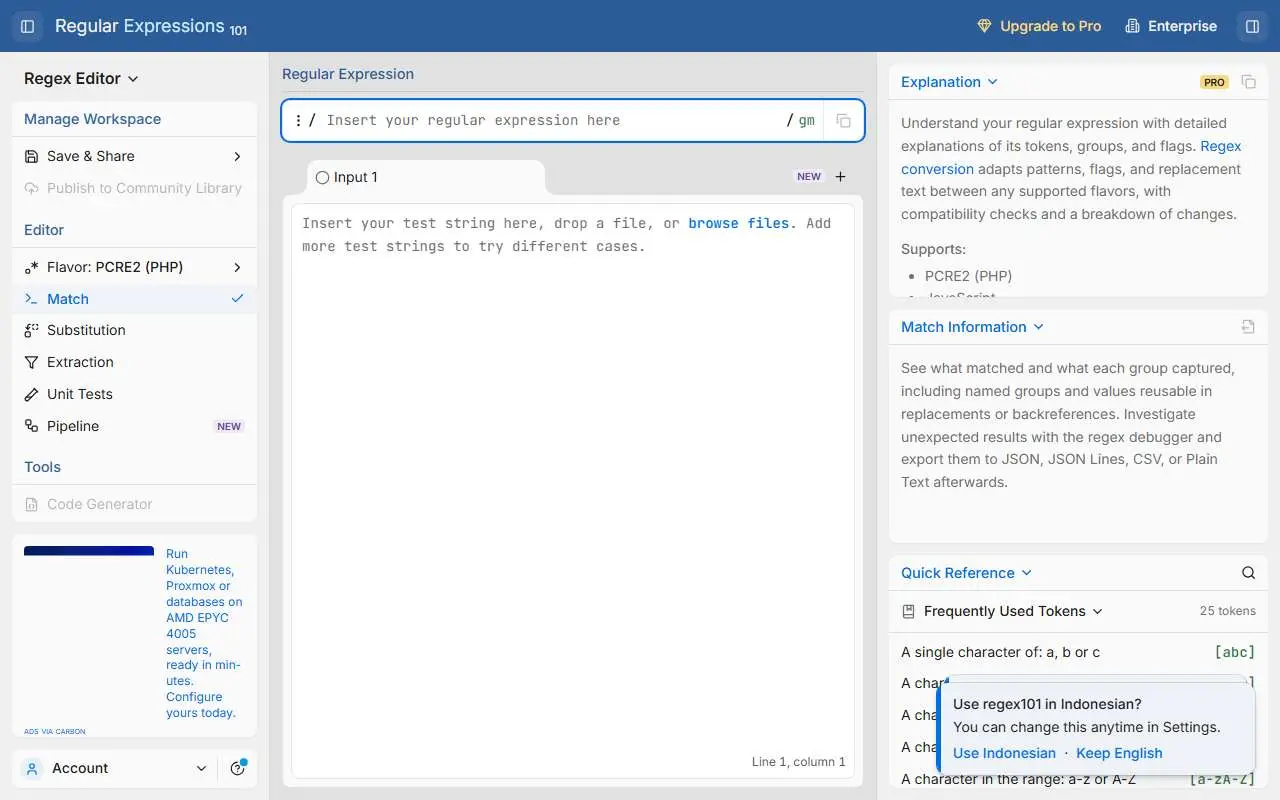The image size is (1280, 800).
Task: Open the help icon next to Account
Action: pyautogui.click(x=238, y=768)
